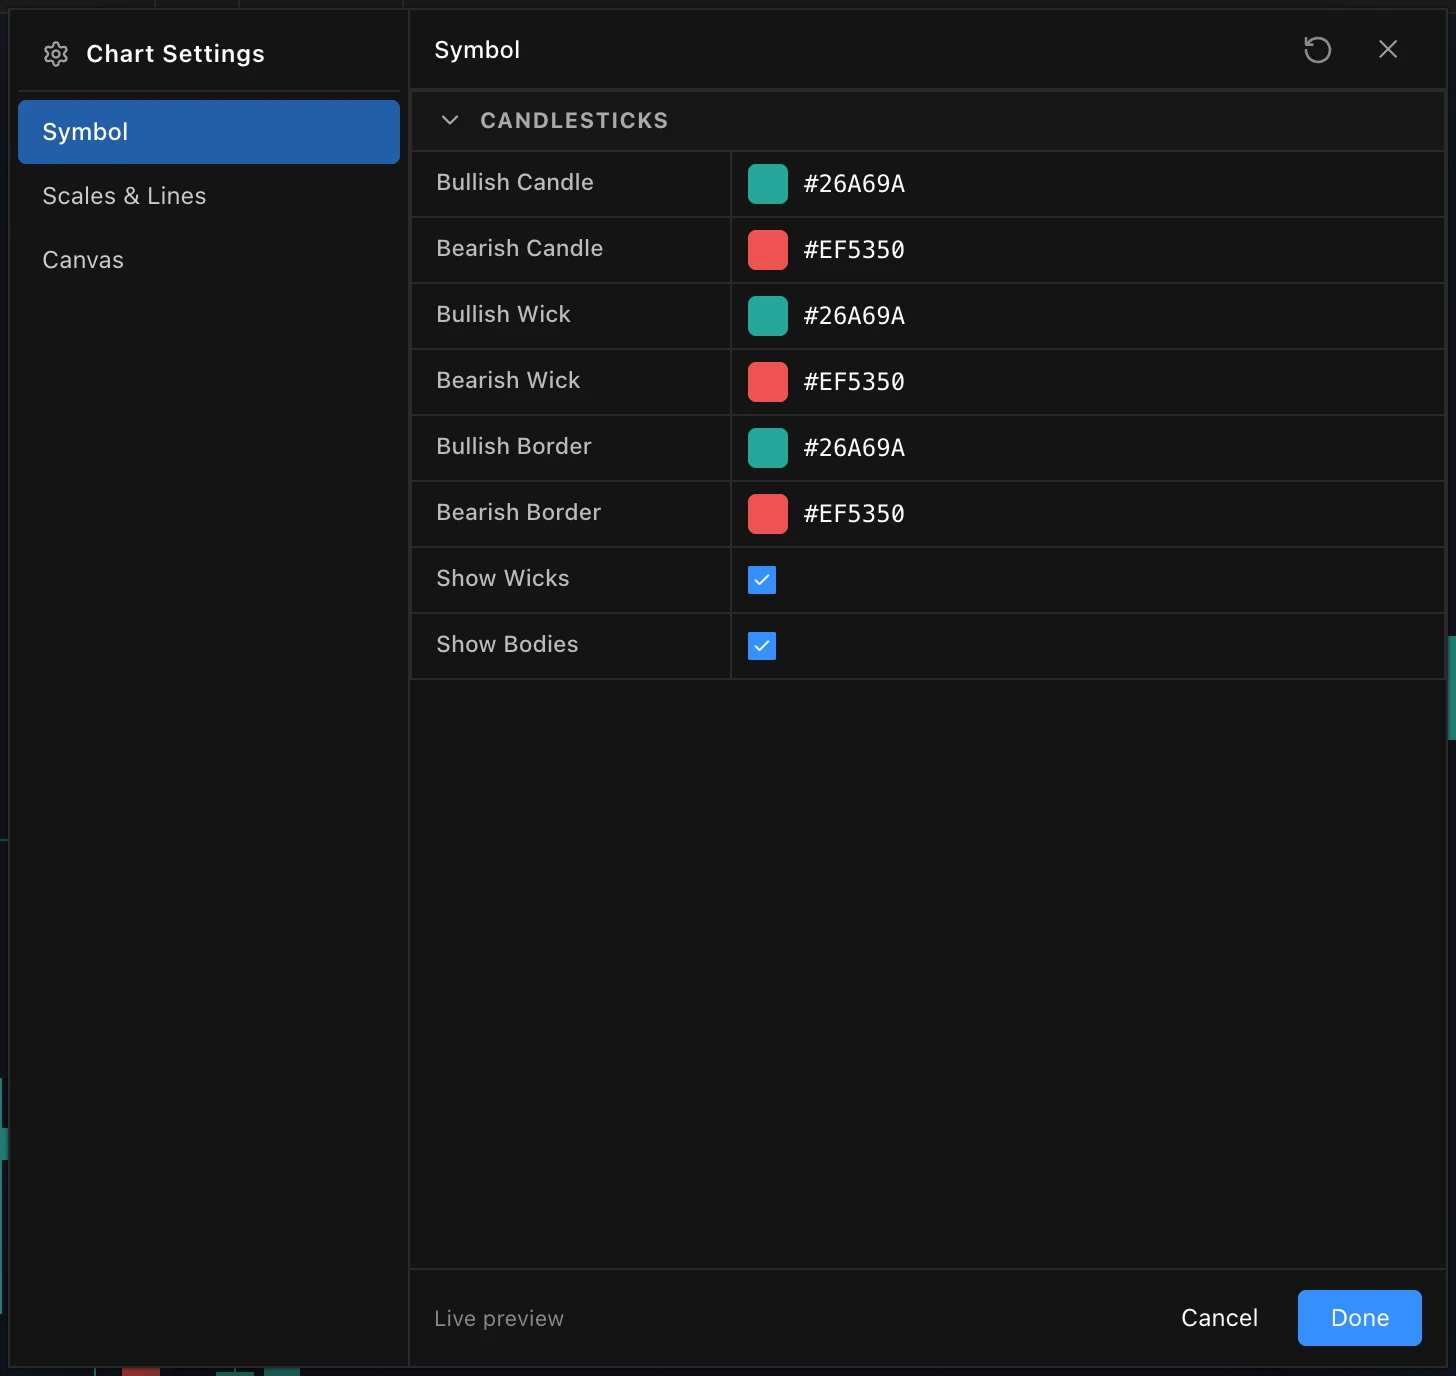Switch to the Canvas tab

(209, 260)
